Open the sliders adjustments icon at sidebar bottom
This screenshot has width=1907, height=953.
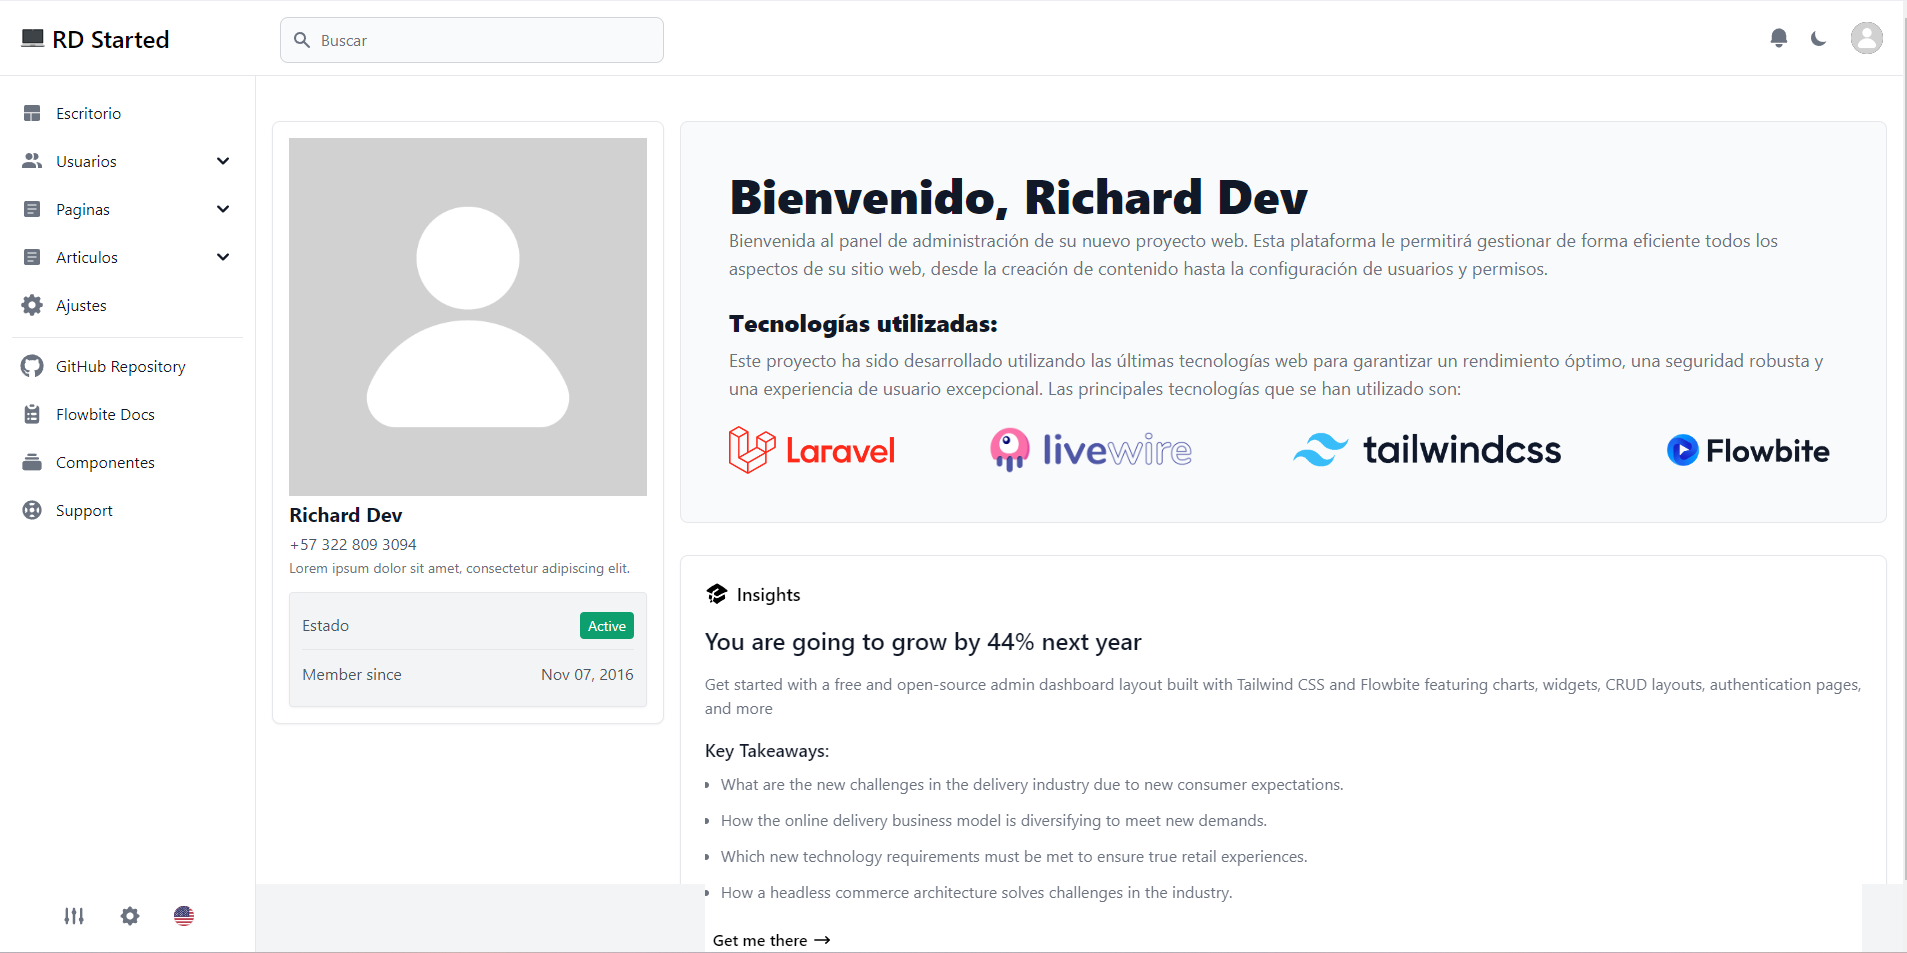[x=74, y=916]
